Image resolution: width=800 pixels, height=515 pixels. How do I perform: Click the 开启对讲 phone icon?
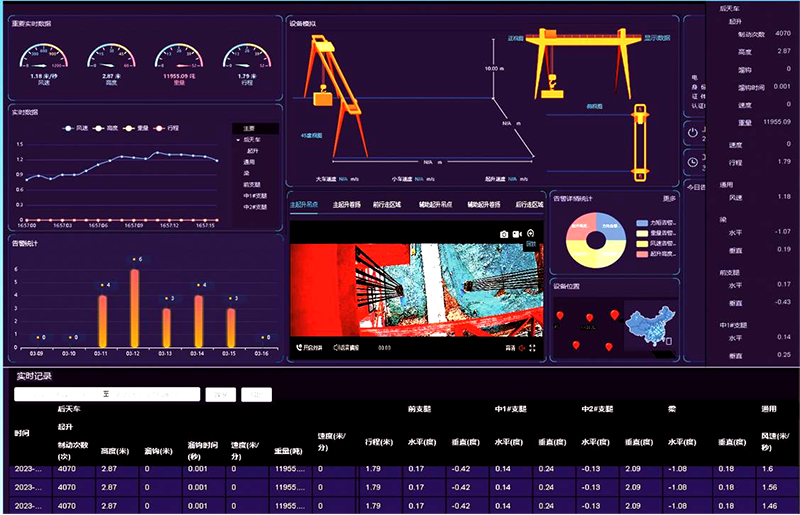point(299,348)
